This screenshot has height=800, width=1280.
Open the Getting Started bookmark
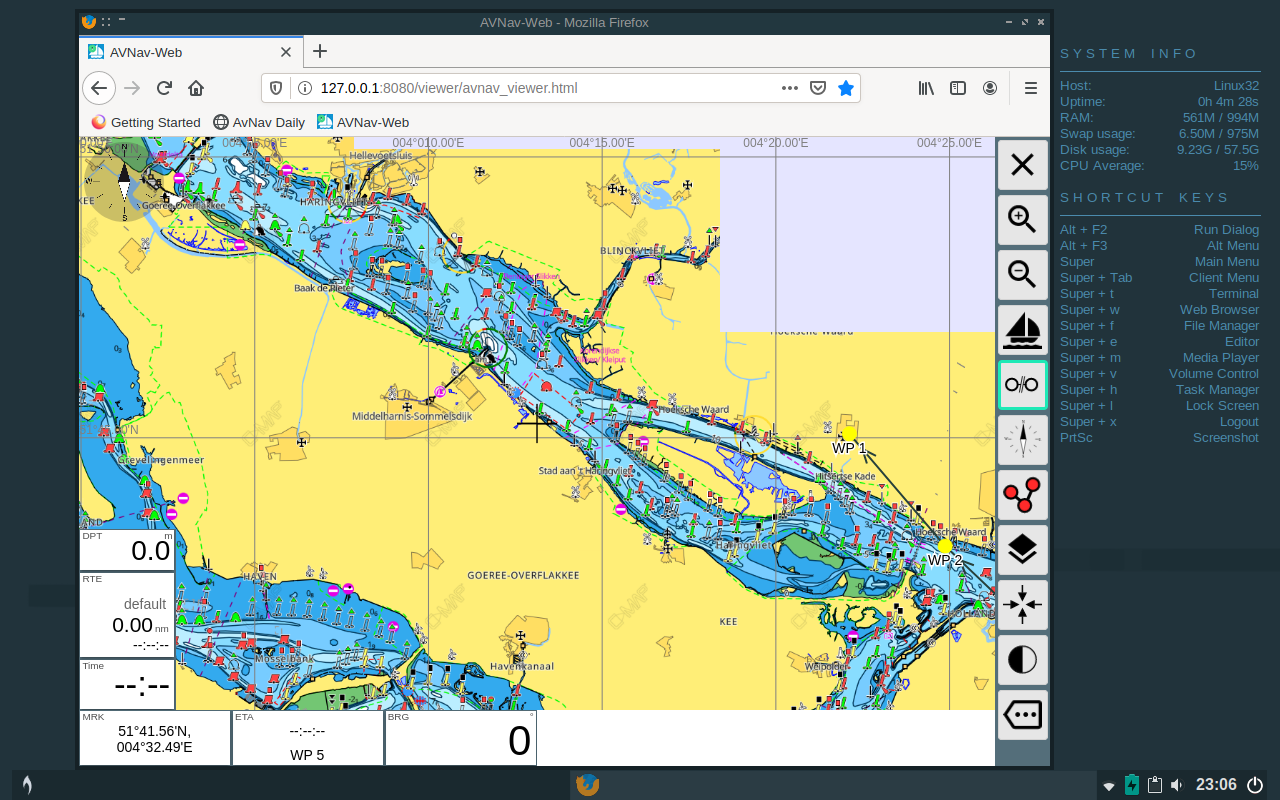click(145, 122)
